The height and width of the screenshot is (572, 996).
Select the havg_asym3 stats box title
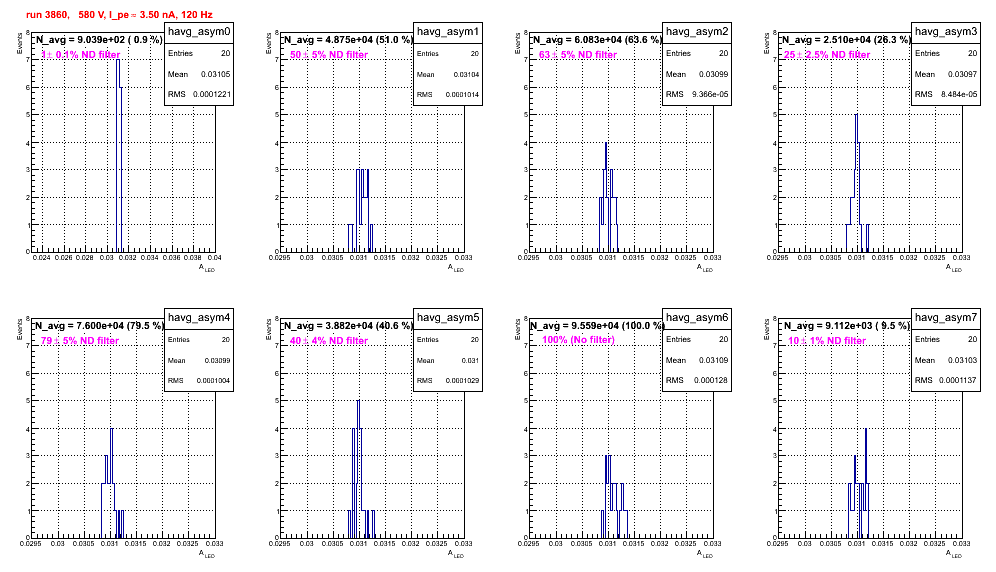pyautogui.click(x=946, y=31)
